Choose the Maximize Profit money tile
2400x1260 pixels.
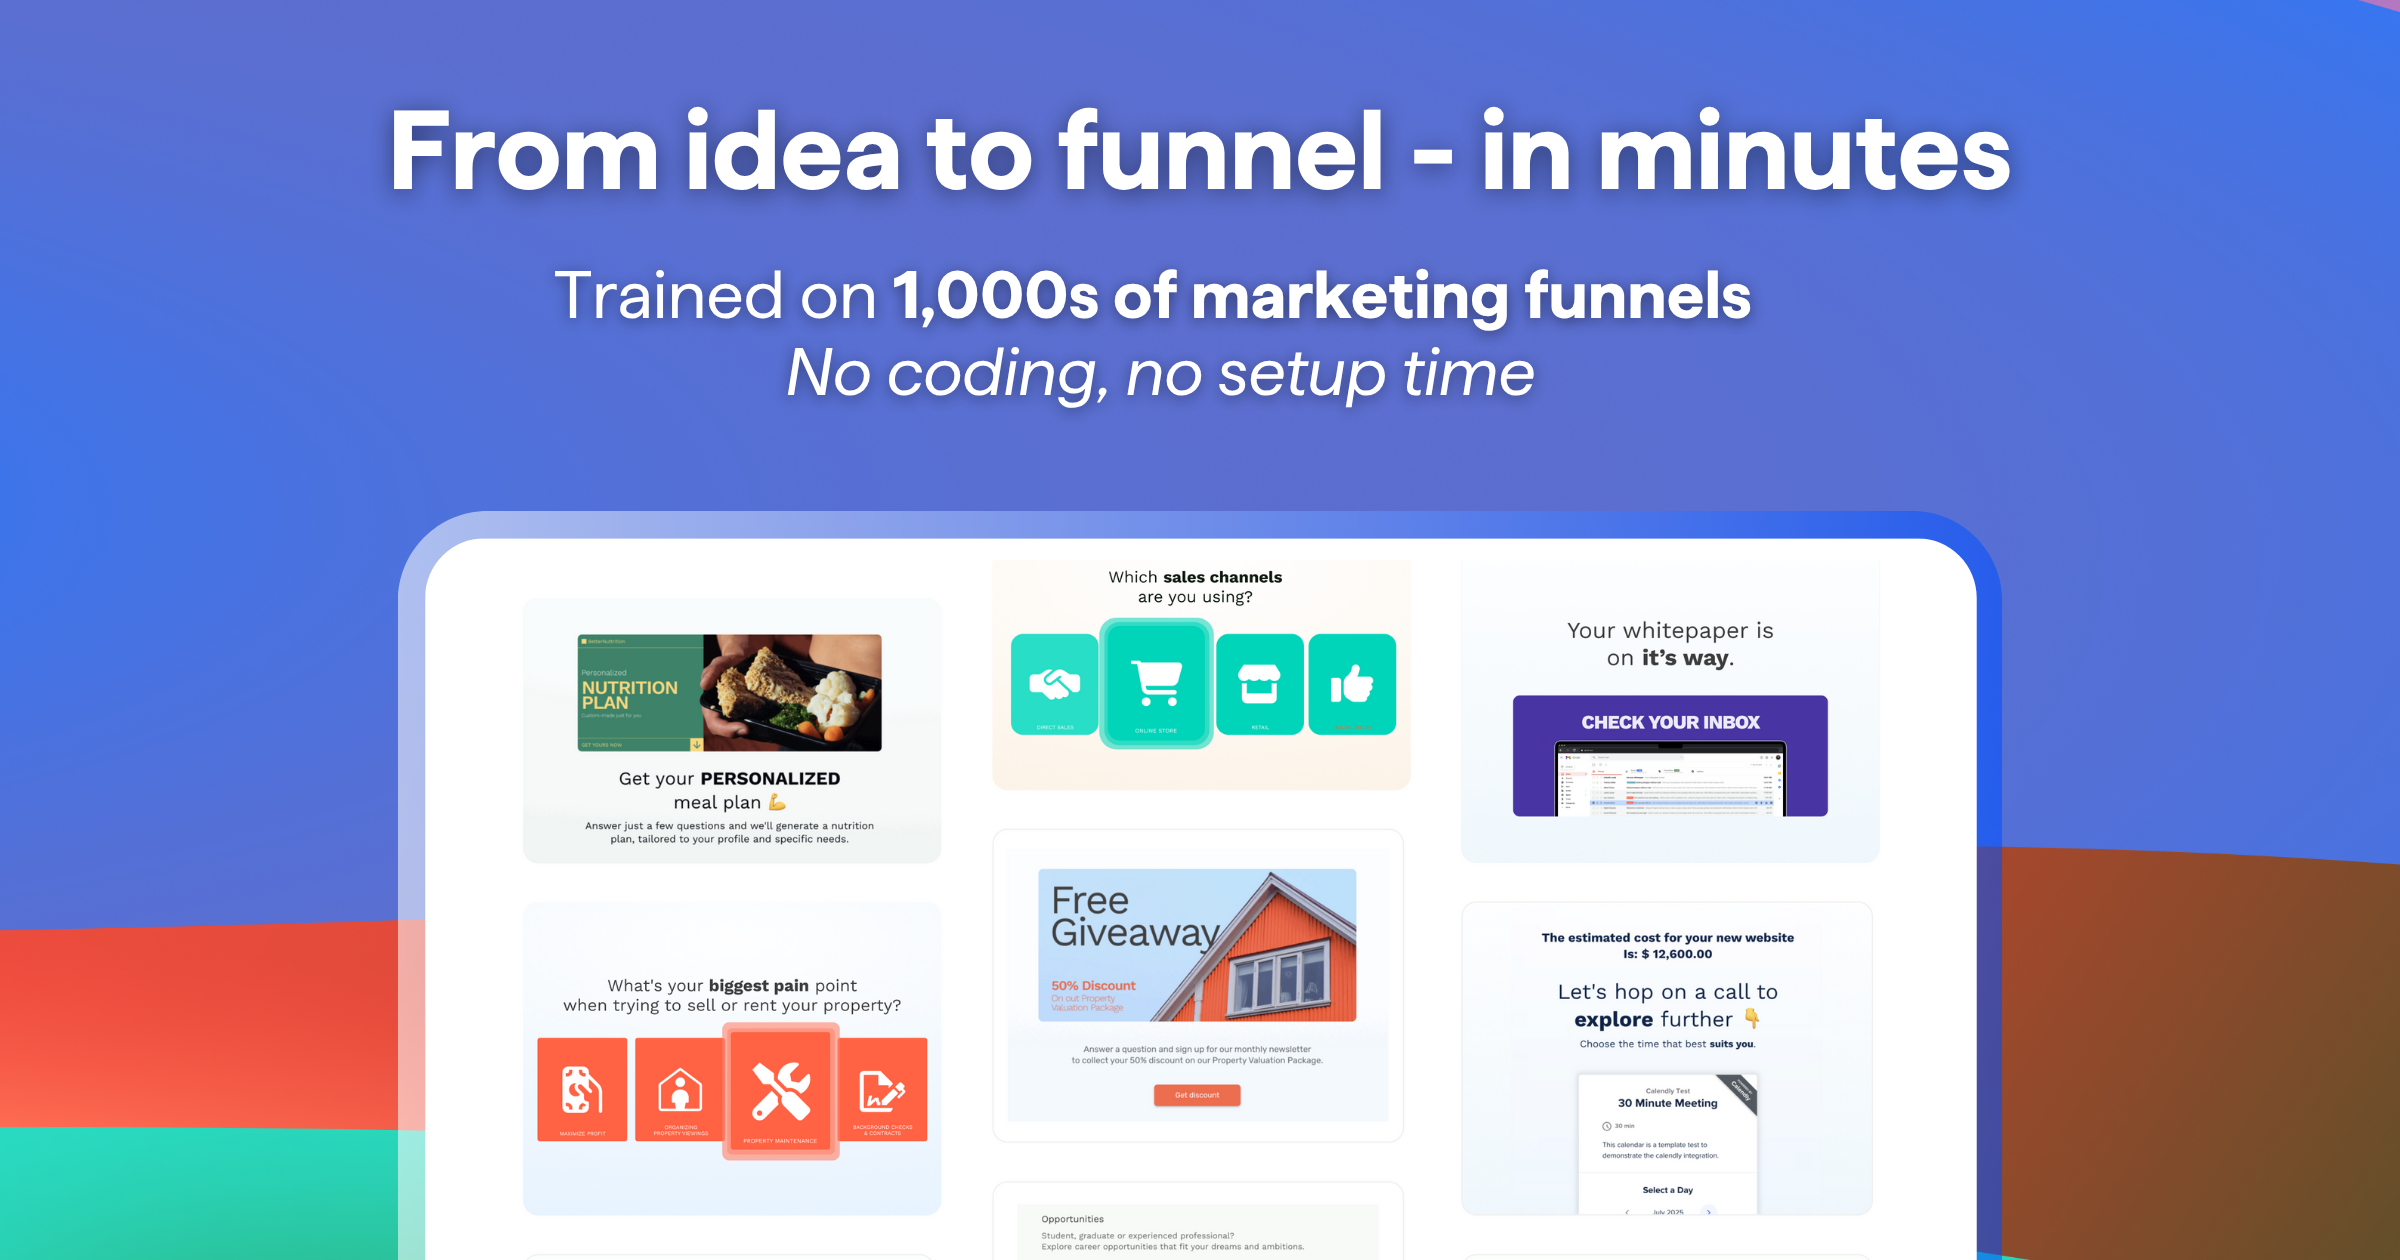click(x=582, y=1089)
